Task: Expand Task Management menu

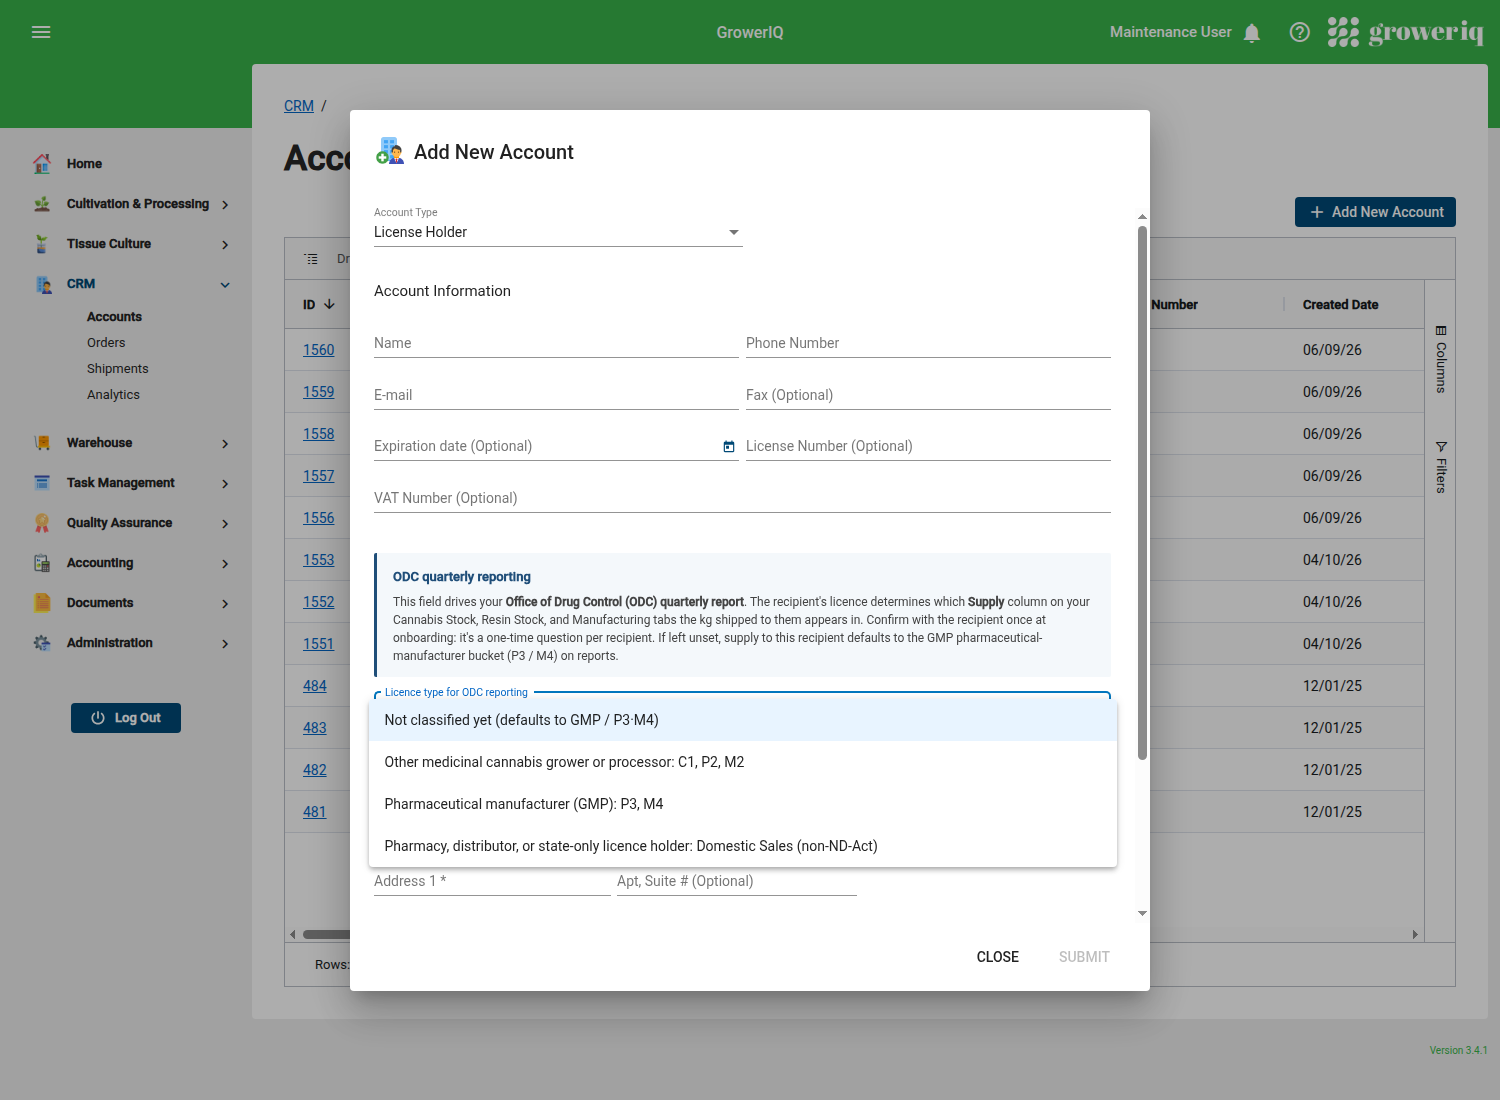Action: 225,484
